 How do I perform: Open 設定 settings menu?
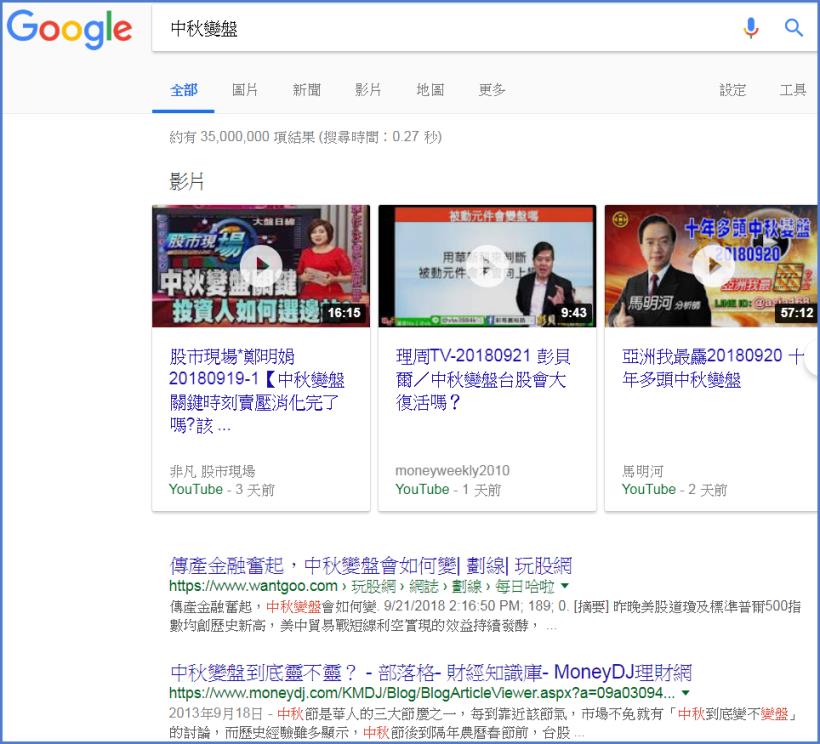[732, 90]
